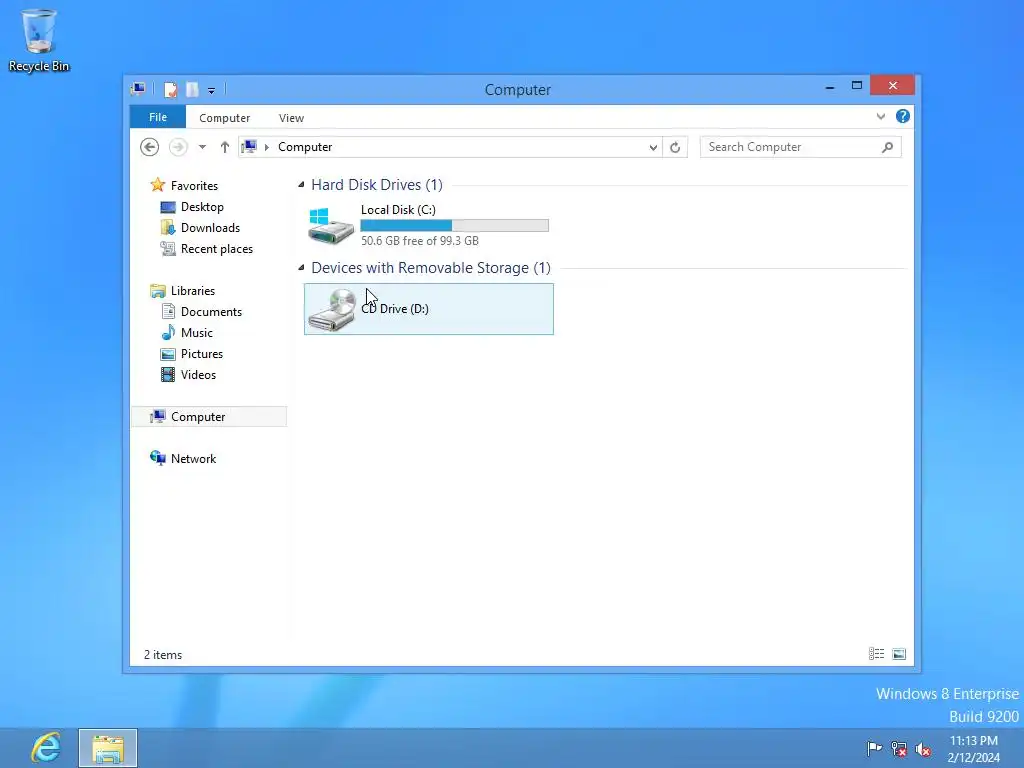Open Recent places under Favorites
The image size is (1024, 768).
216,249
